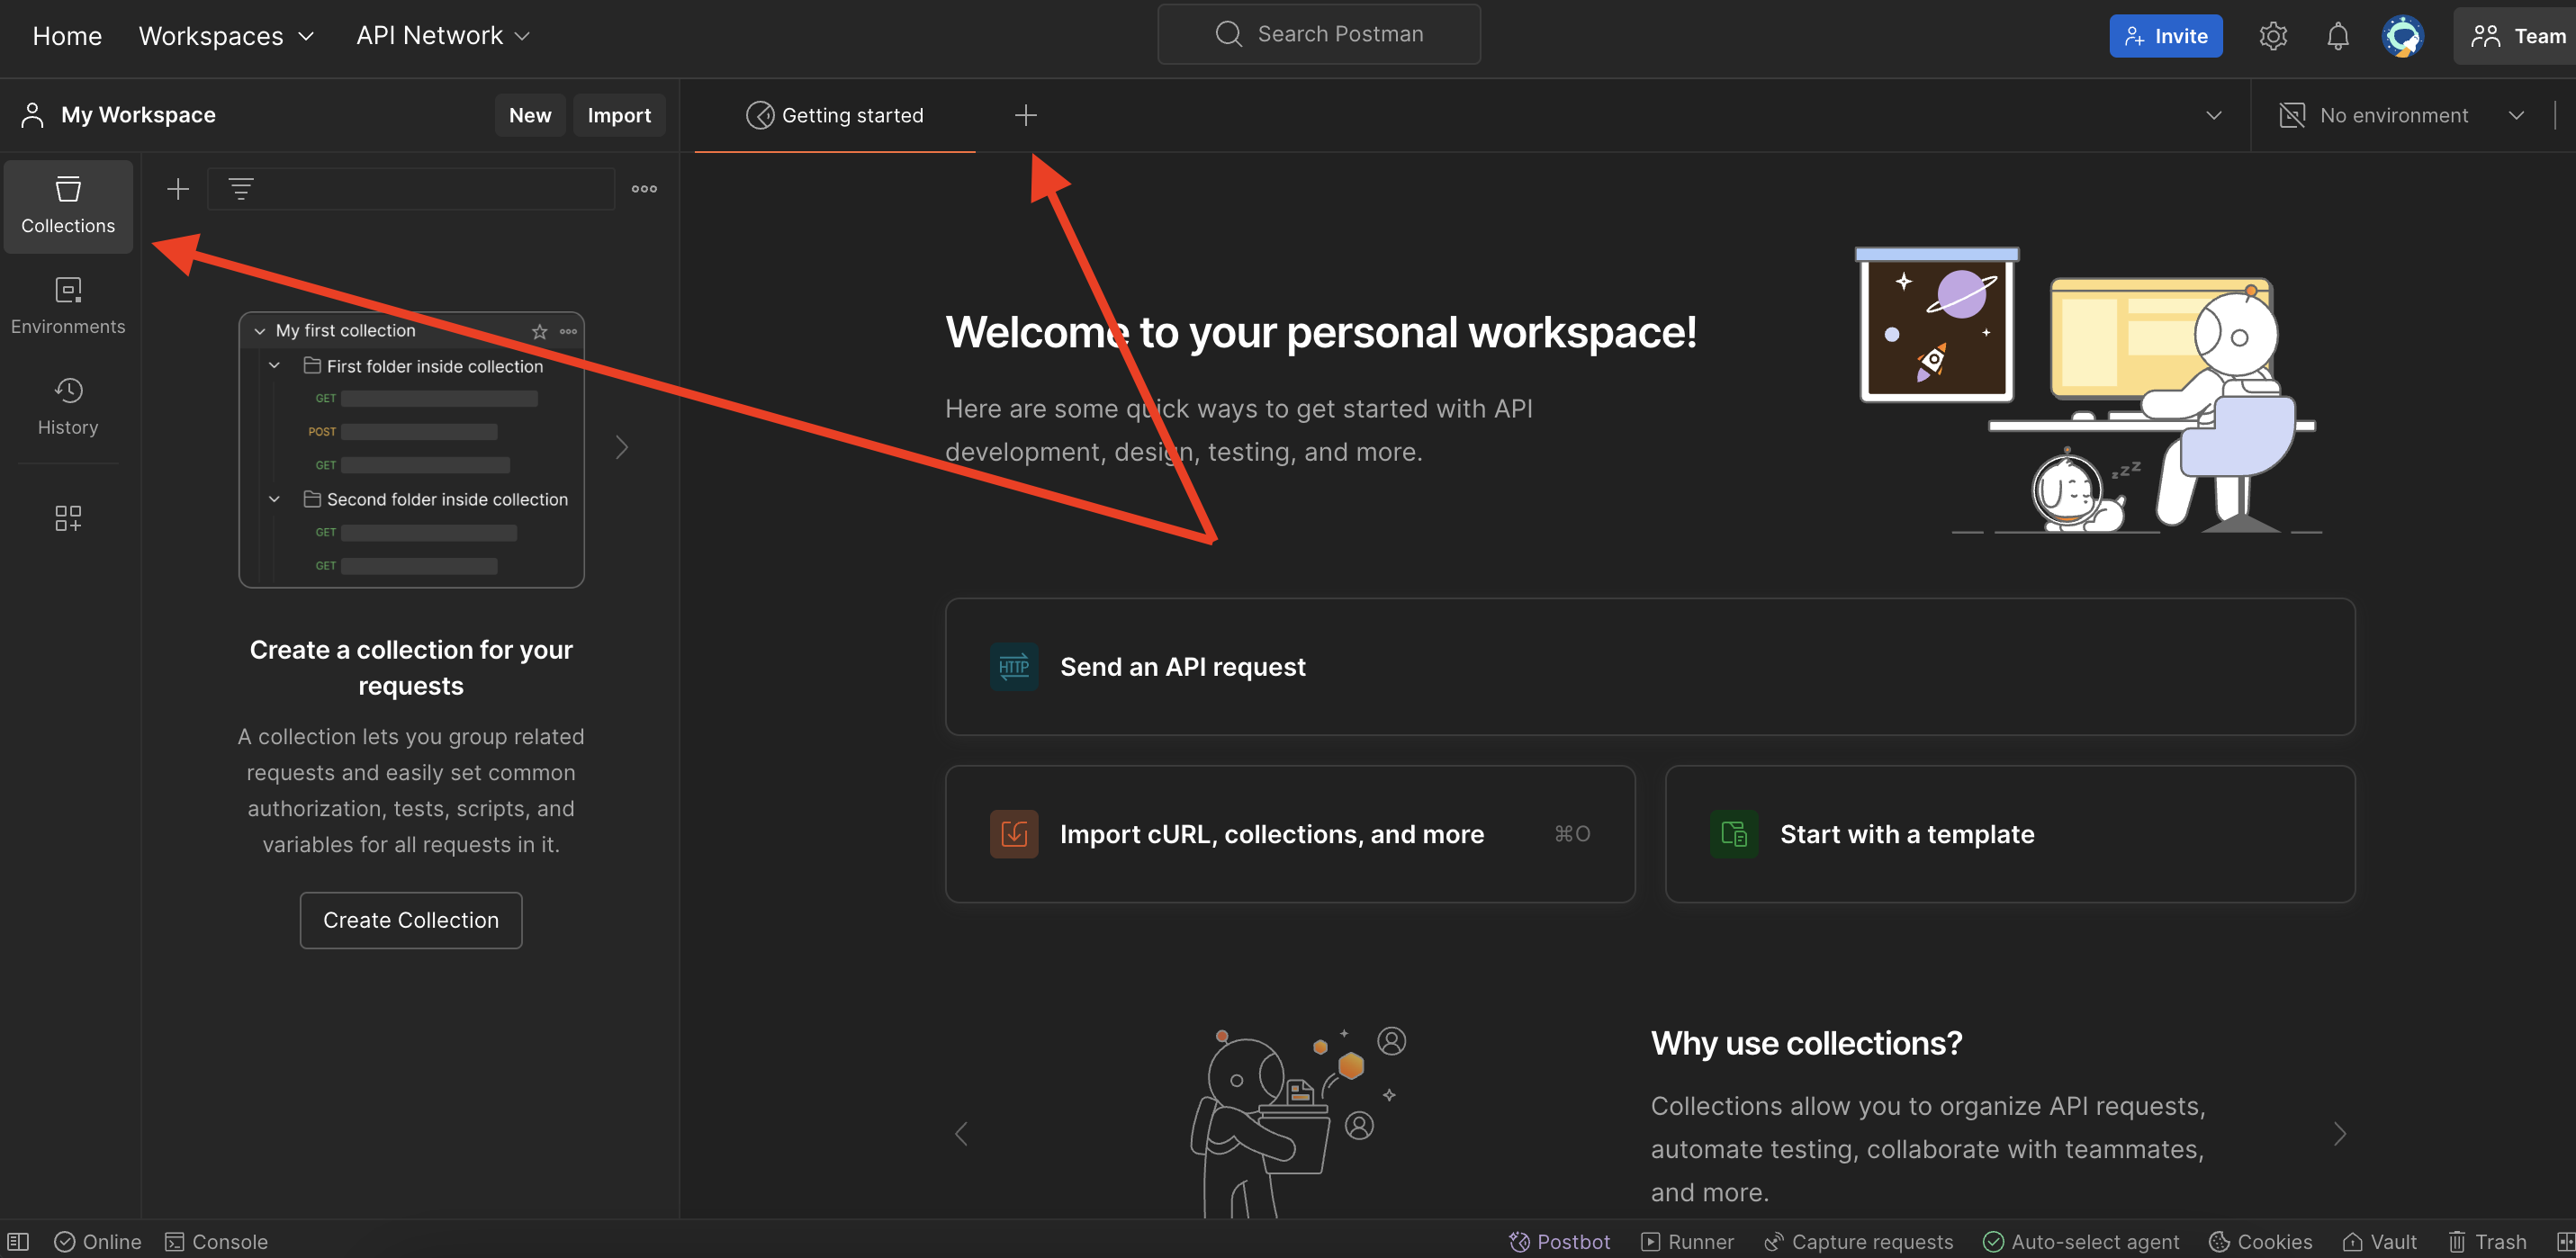2576x1258 pixels.
Task: Open Cookies manager
Action: tap(2261, 1241)
